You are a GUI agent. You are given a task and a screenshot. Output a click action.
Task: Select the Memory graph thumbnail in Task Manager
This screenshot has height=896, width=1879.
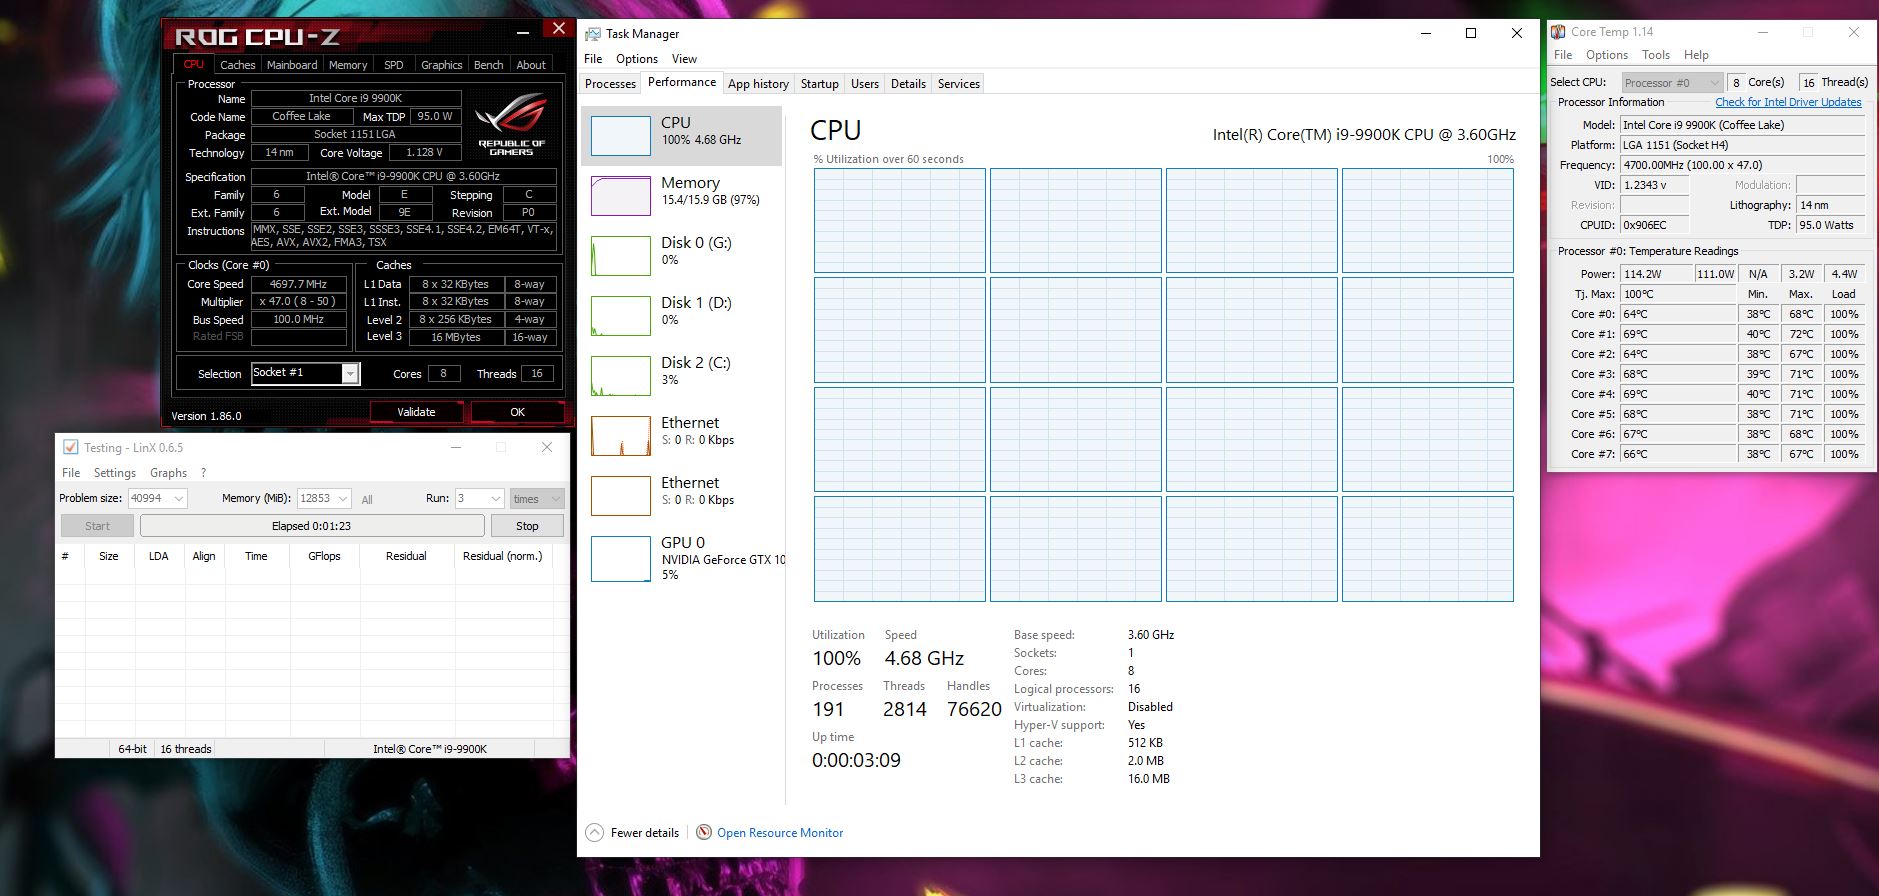tap(621, 195)
